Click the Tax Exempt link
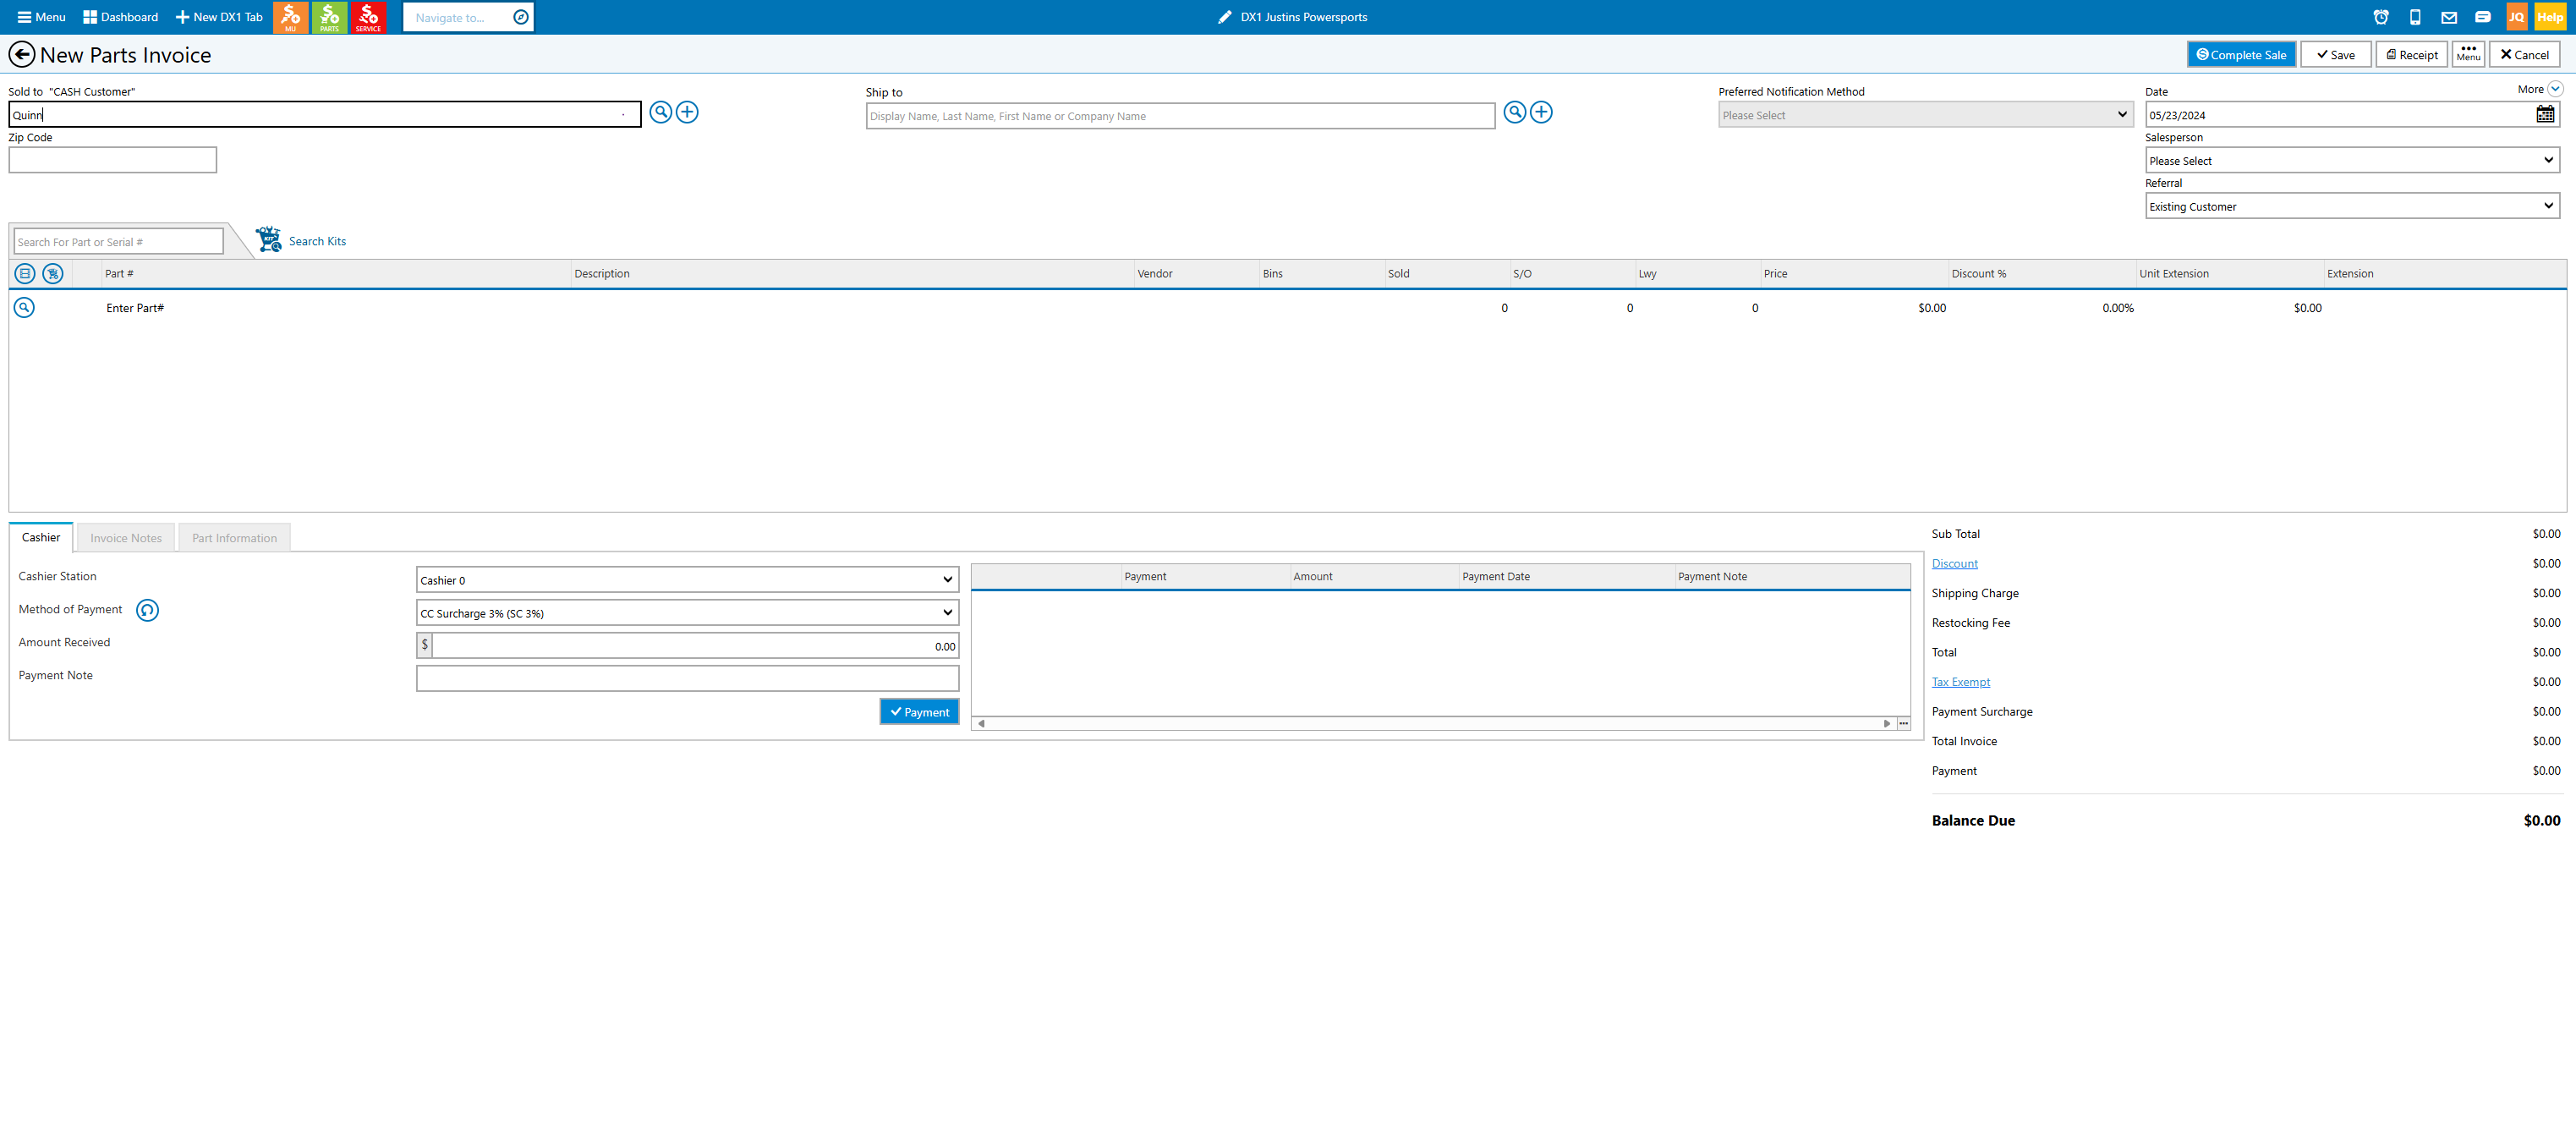This screenshot has height=1125, width=2576. (x=1960, y=682)
